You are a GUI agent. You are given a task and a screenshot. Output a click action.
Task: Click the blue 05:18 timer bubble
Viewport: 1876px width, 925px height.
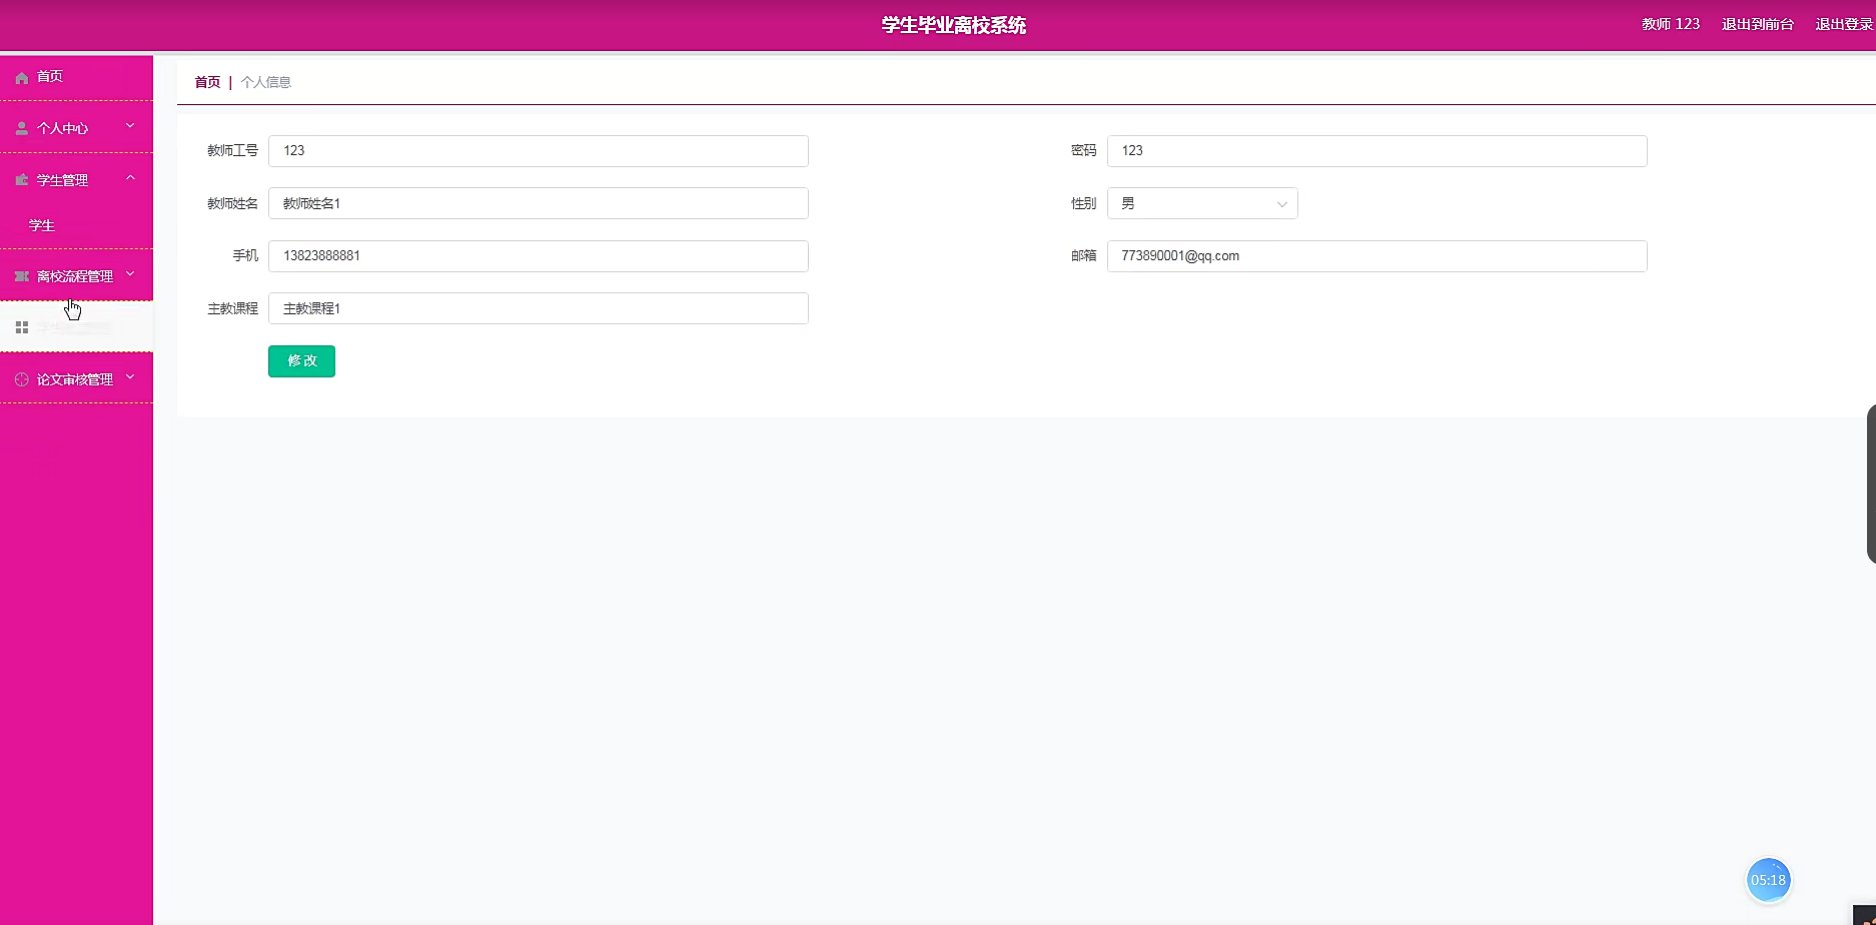coord(1768,880)
